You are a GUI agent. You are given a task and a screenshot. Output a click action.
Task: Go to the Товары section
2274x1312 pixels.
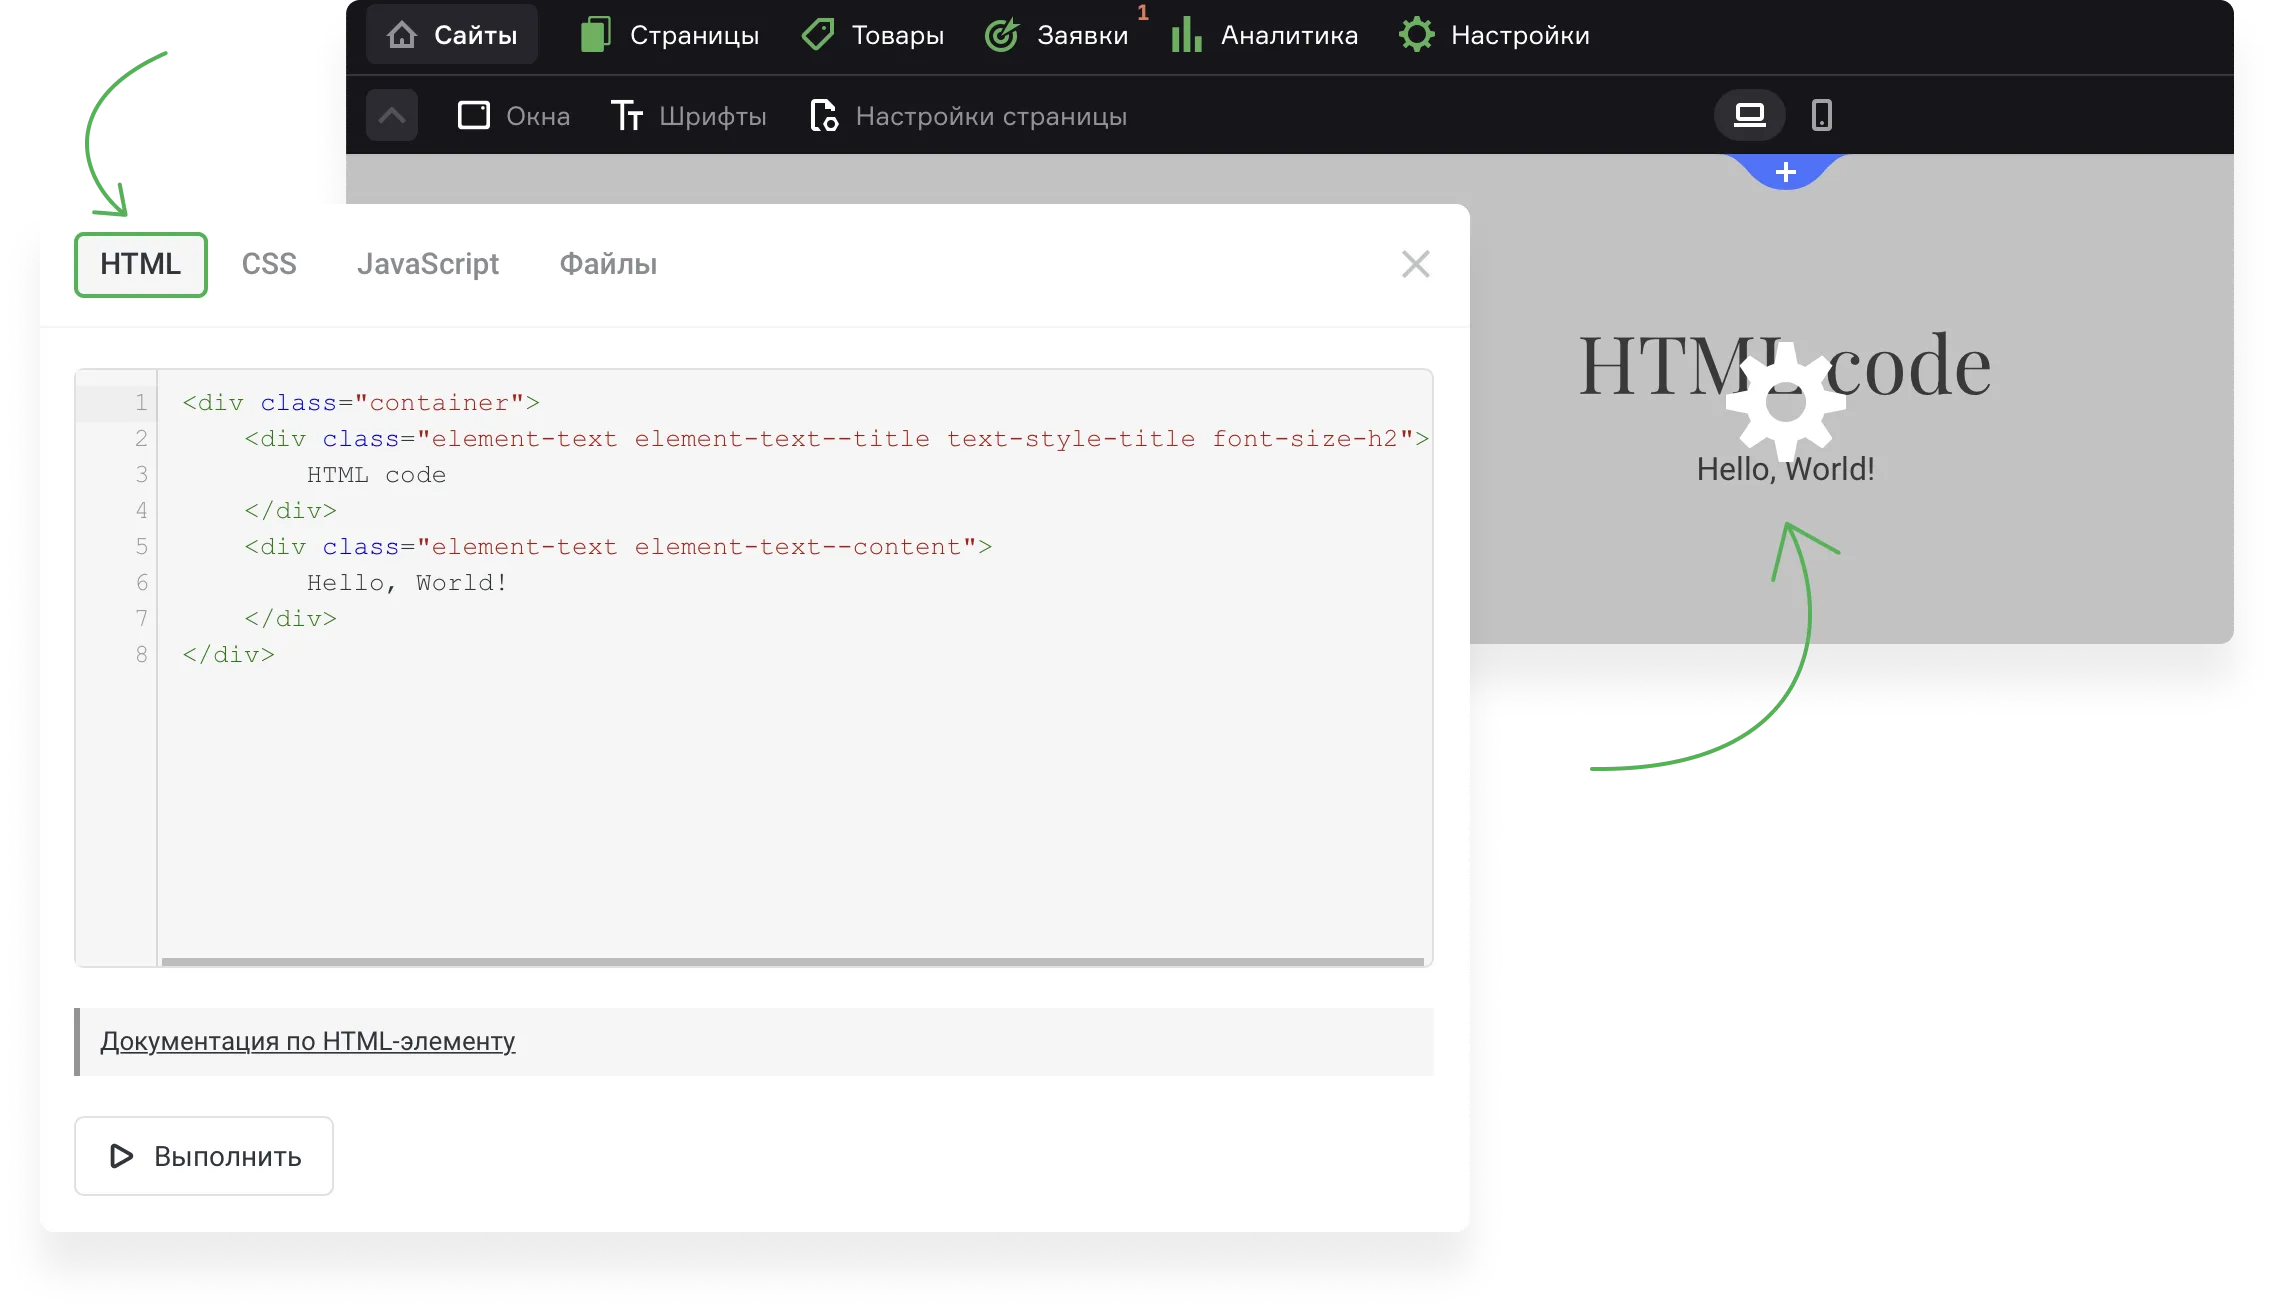(x=873, y=35)
